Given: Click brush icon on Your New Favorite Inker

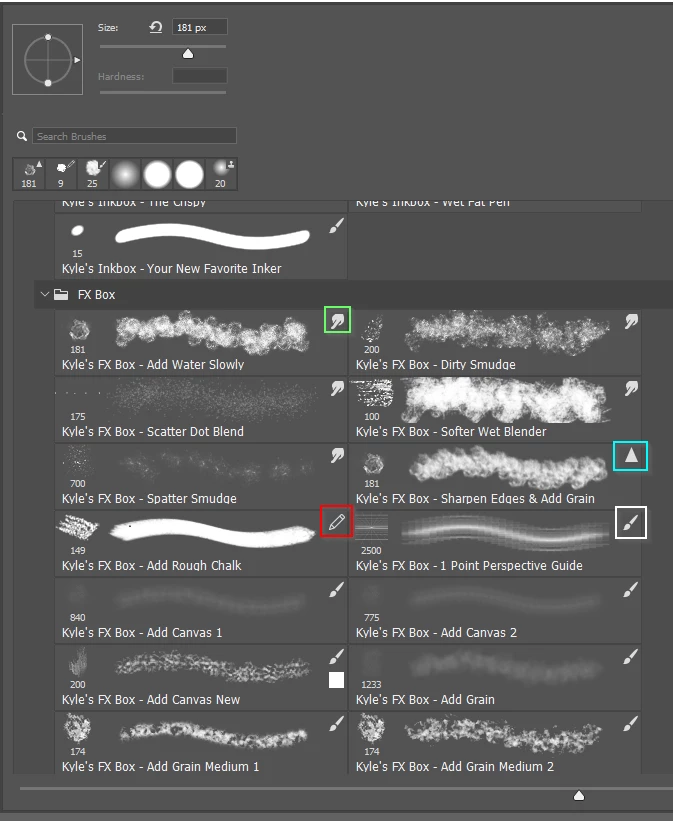Looking at the screenshot, I should pos(337,226).
